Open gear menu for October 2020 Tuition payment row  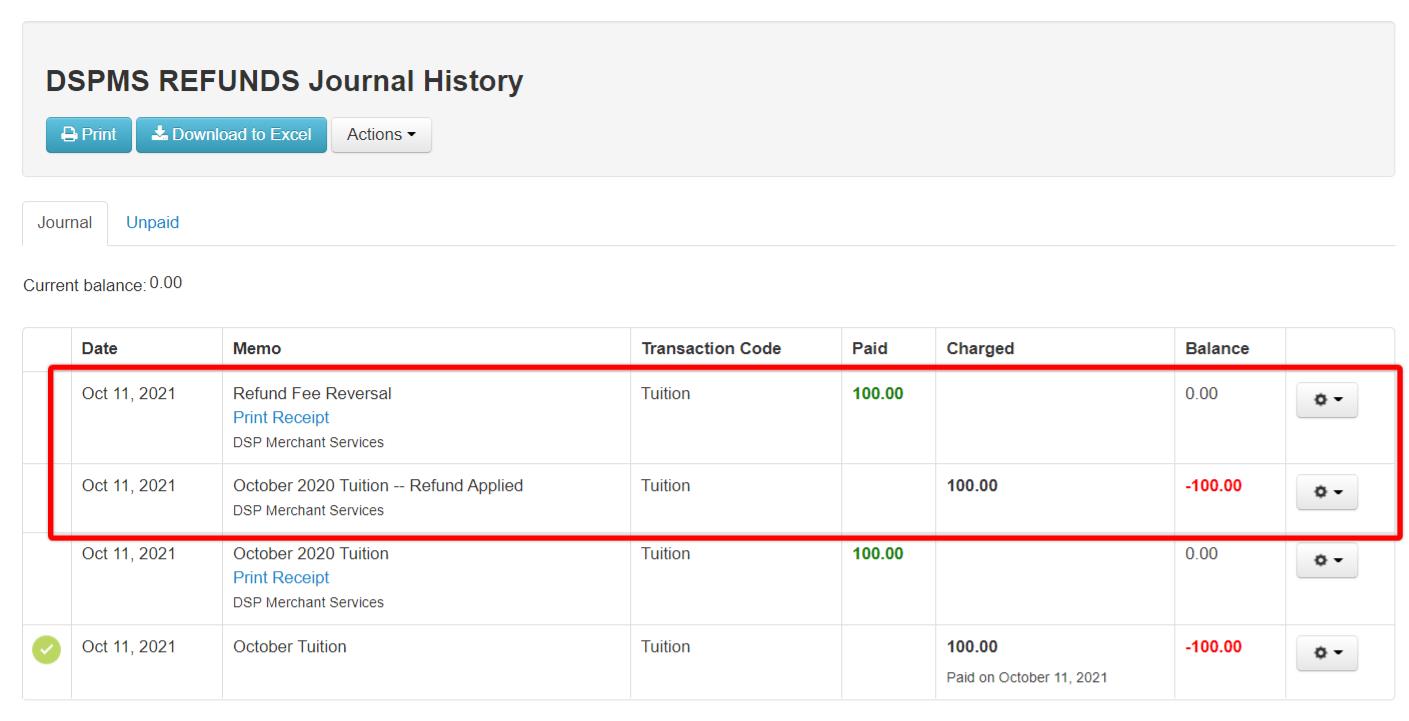1326,560
